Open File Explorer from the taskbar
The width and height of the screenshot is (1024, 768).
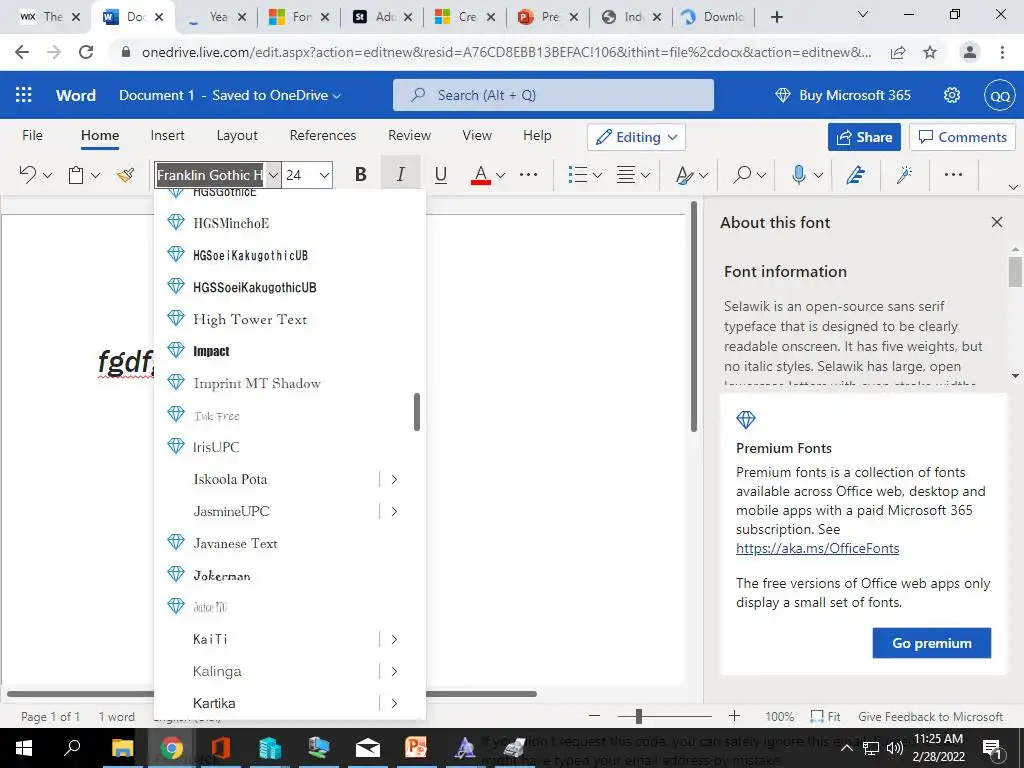tap(122, 748)
